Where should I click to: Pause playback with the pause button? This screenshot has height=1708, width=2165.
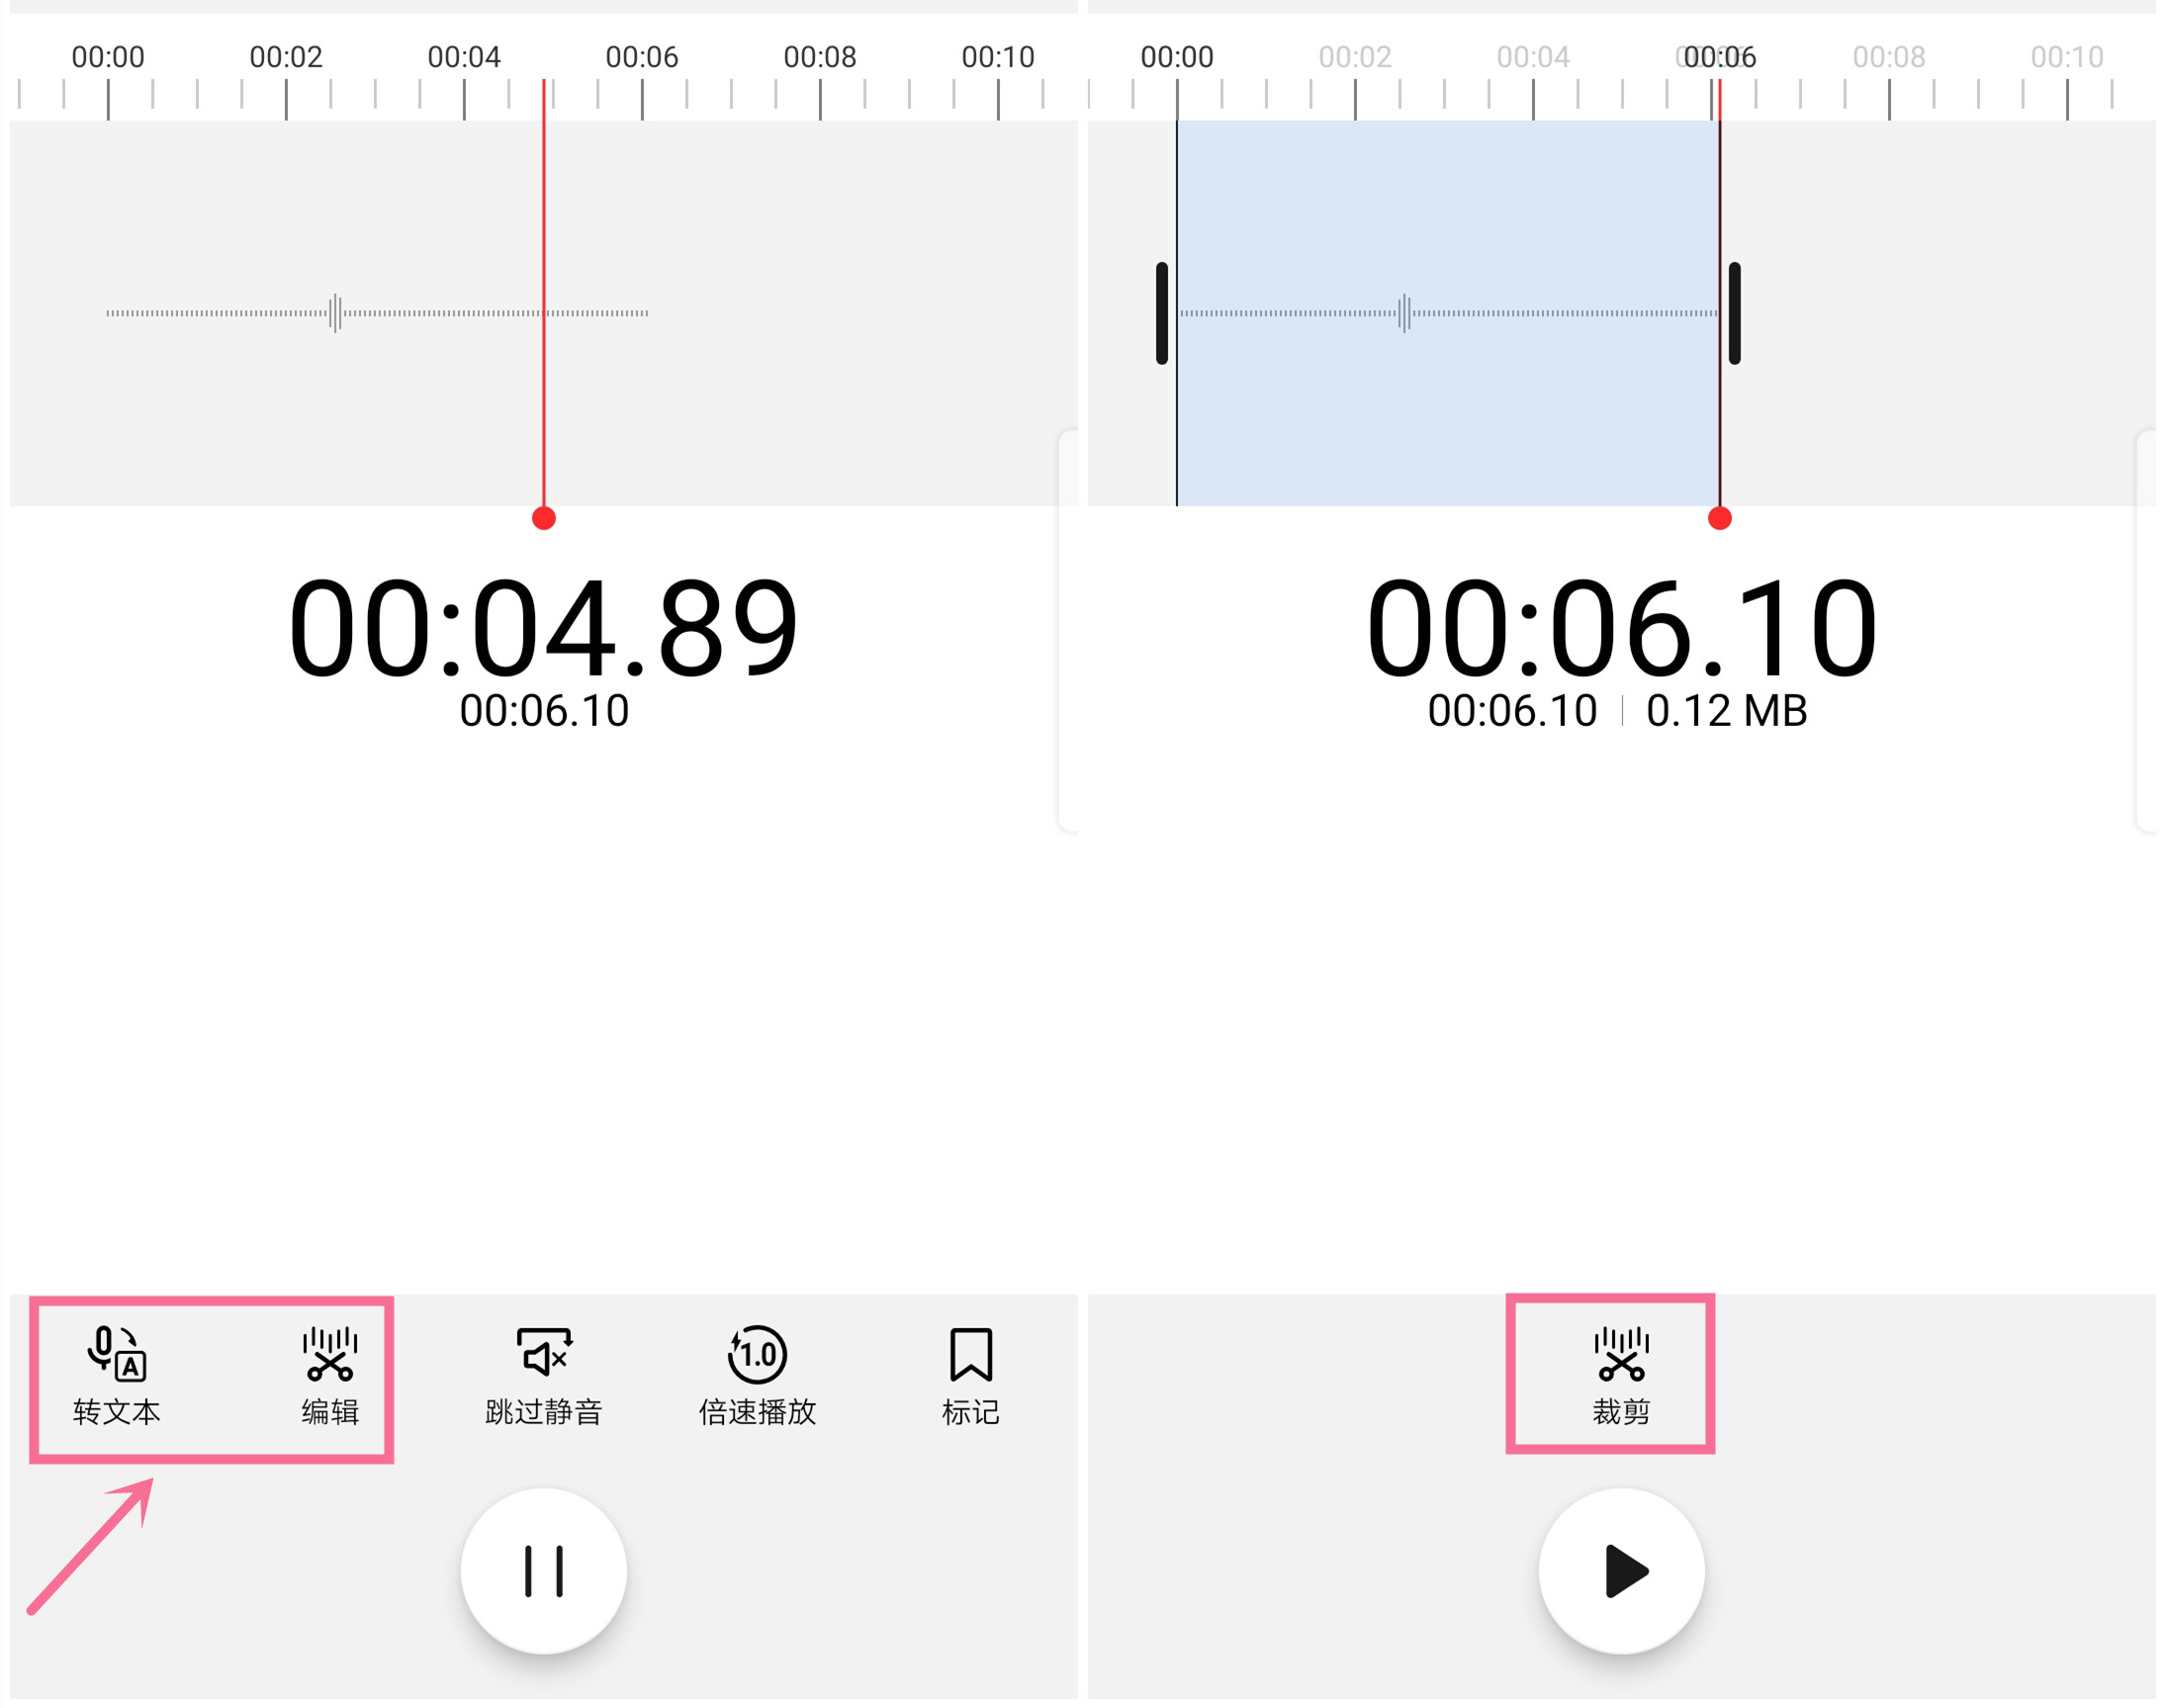tap(544, 1571)
